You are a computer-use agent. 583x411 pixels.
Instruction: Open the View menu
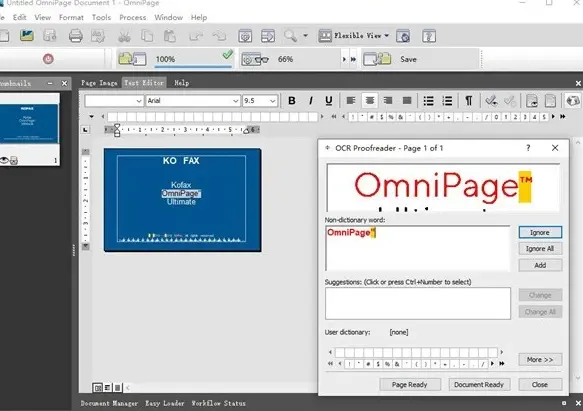tap(42, 17)
